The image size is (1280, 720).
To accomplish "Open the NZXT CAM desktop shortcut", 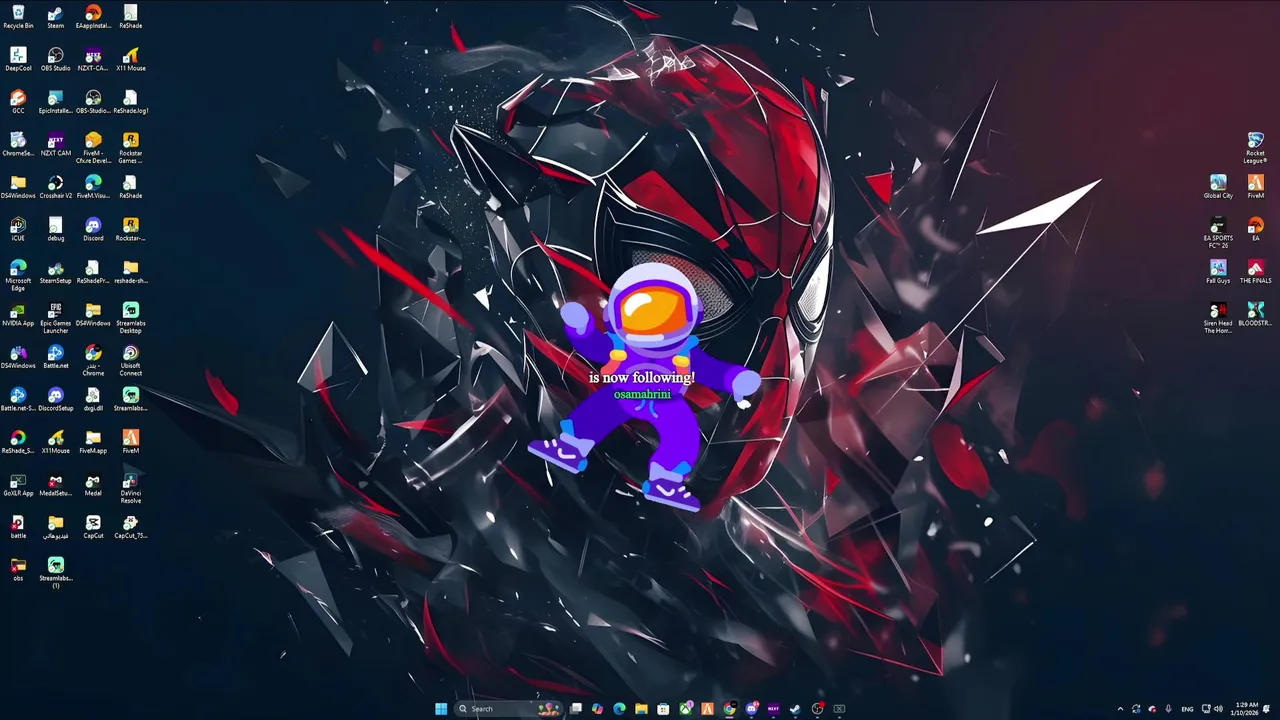I will (55, 144).
